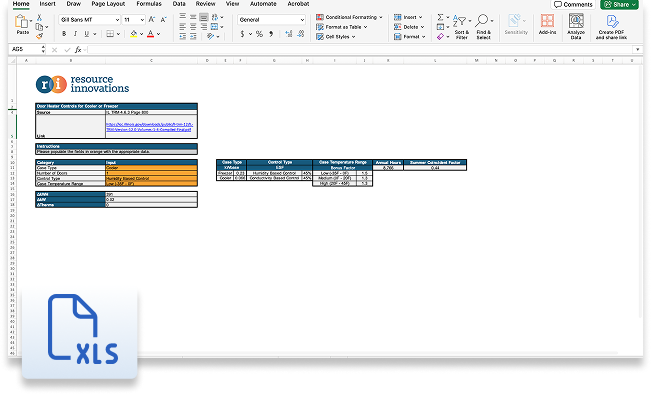Apply cell borders icon
This screenshot has width=652, height=395.
110,34
